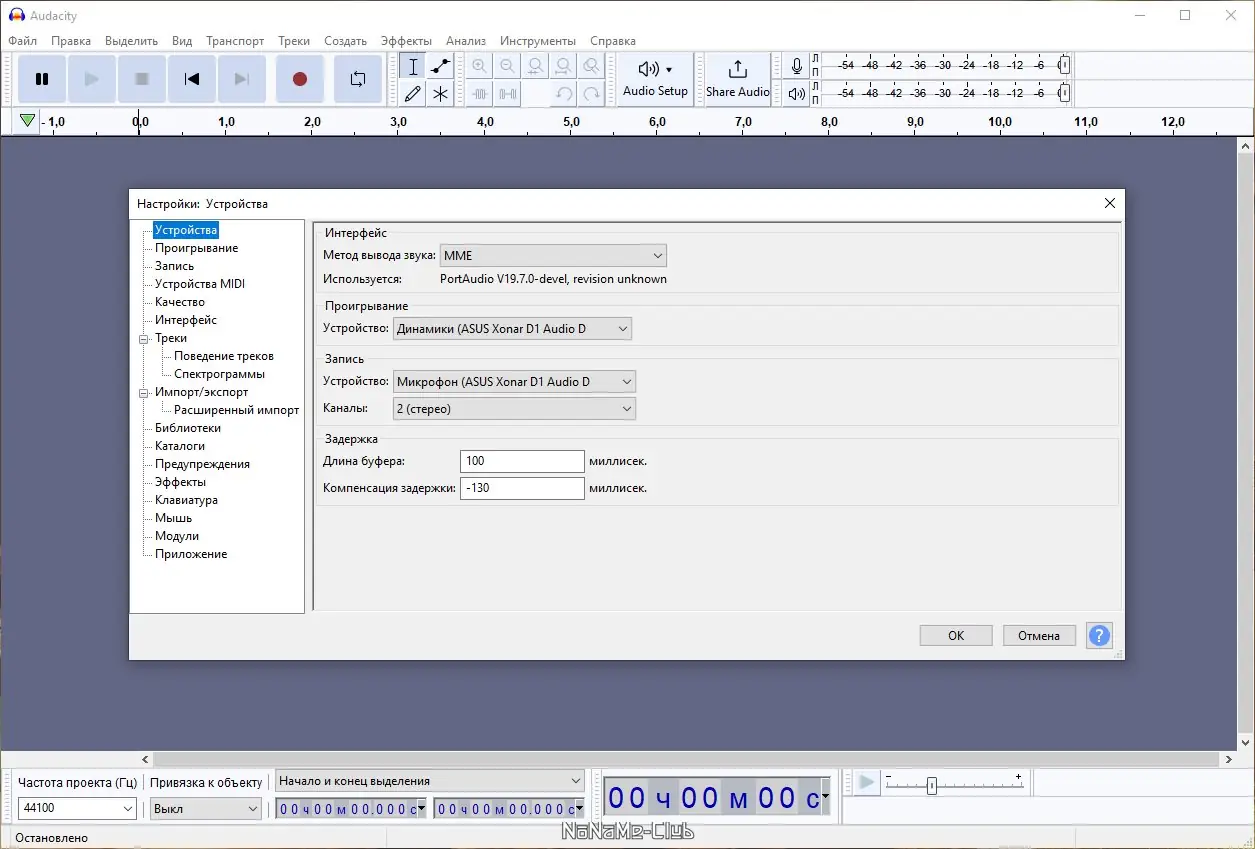The height and width of the screenshot is (849, 1255).
Task: Open the blue help question mark button
Action: click(1099, 635)
